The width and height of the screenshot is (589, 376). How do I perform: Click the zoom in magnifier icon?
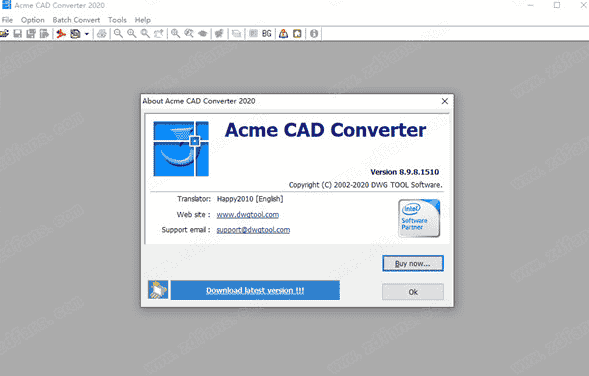[x=132, y=34]
